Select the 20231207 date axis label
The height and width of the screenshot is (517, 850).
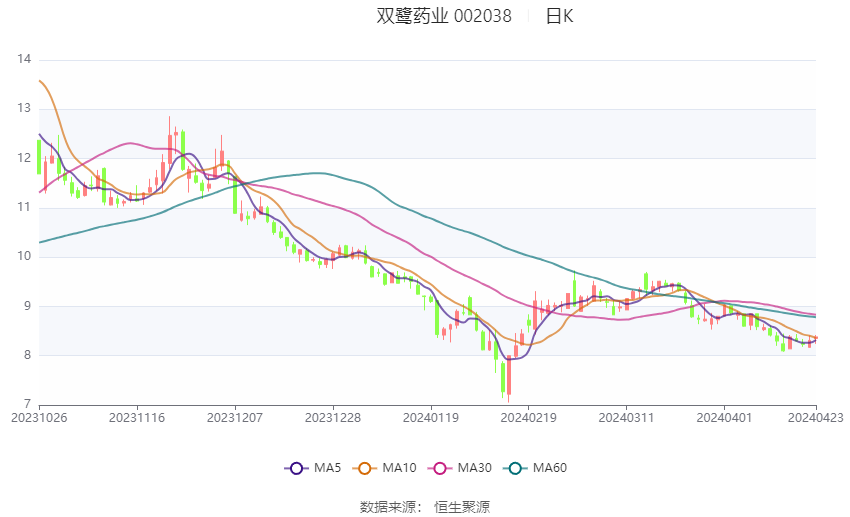(235, 418)
